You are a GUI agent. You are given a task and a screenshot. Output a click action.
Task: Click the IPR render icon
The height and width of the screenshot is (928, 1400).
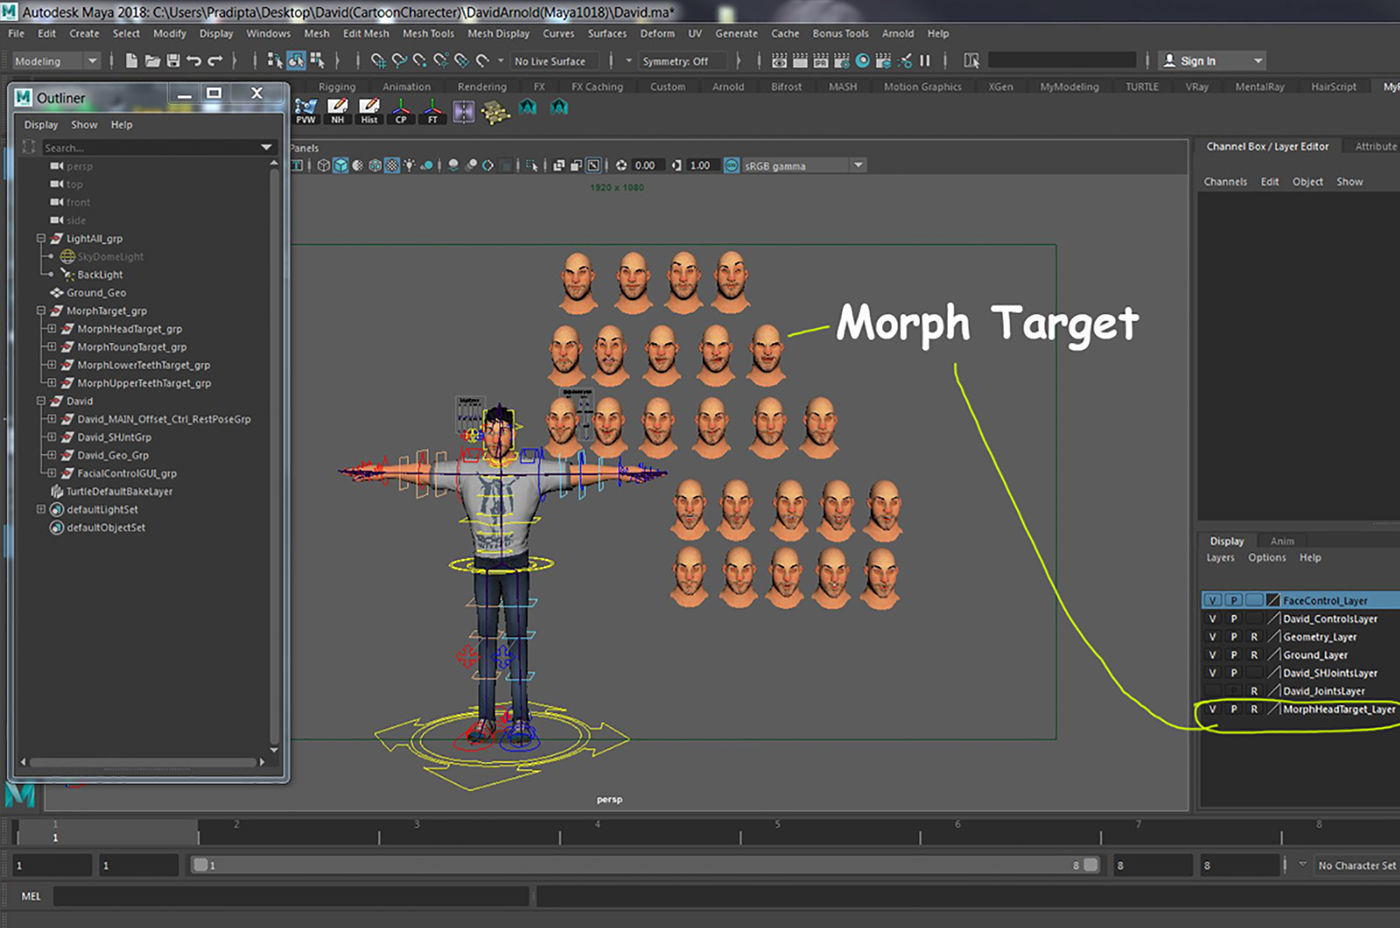(x=821, y=61)
